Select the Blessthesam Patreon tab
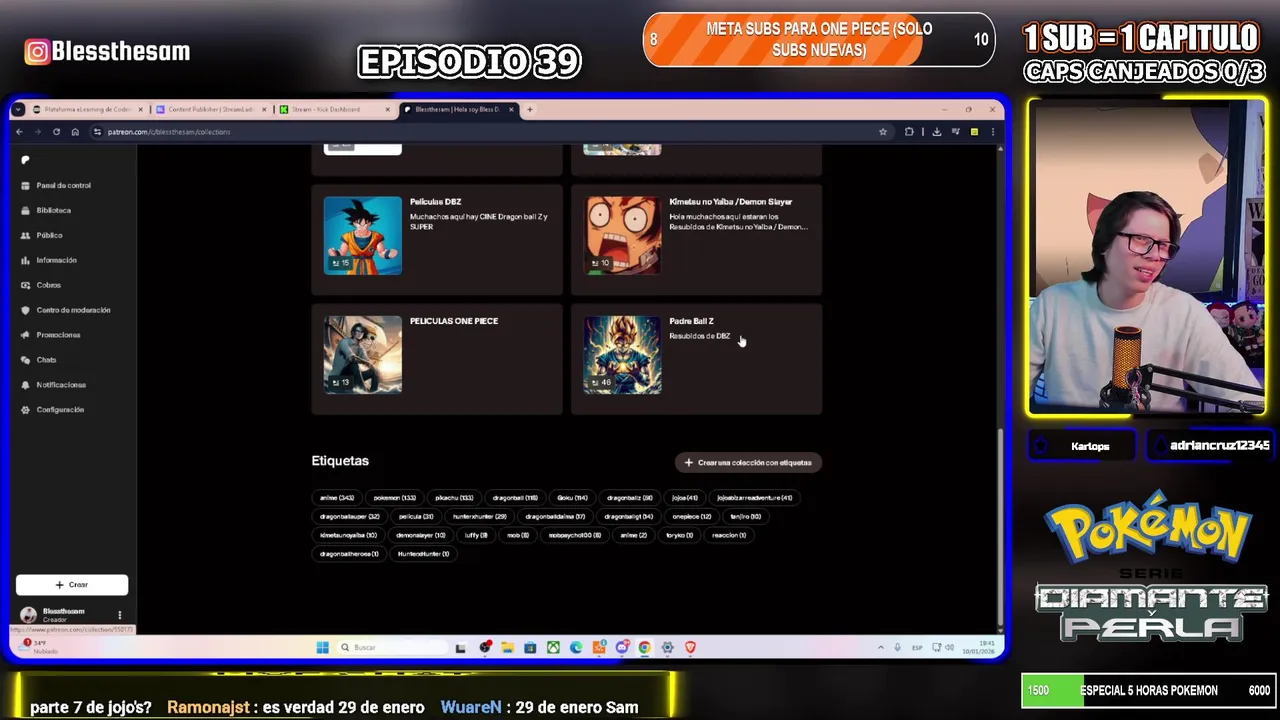 [458, 109]
